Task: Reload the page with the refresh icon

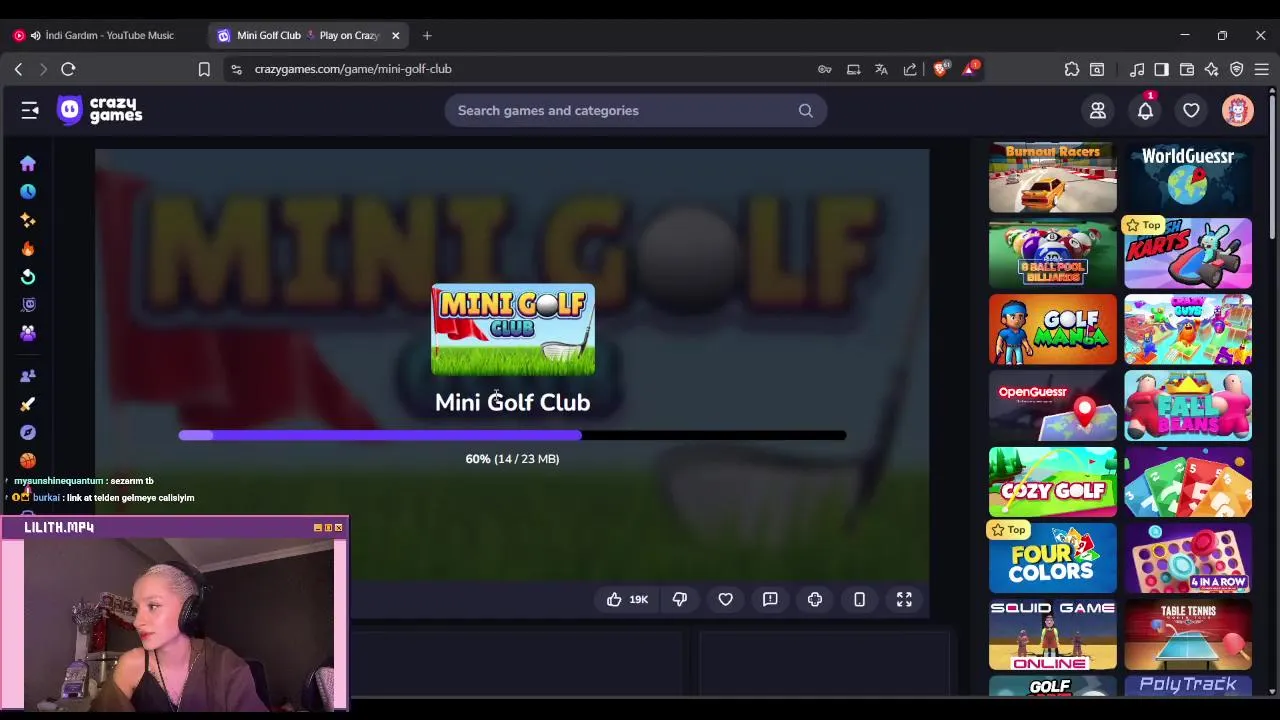Action: coord(68,69)
